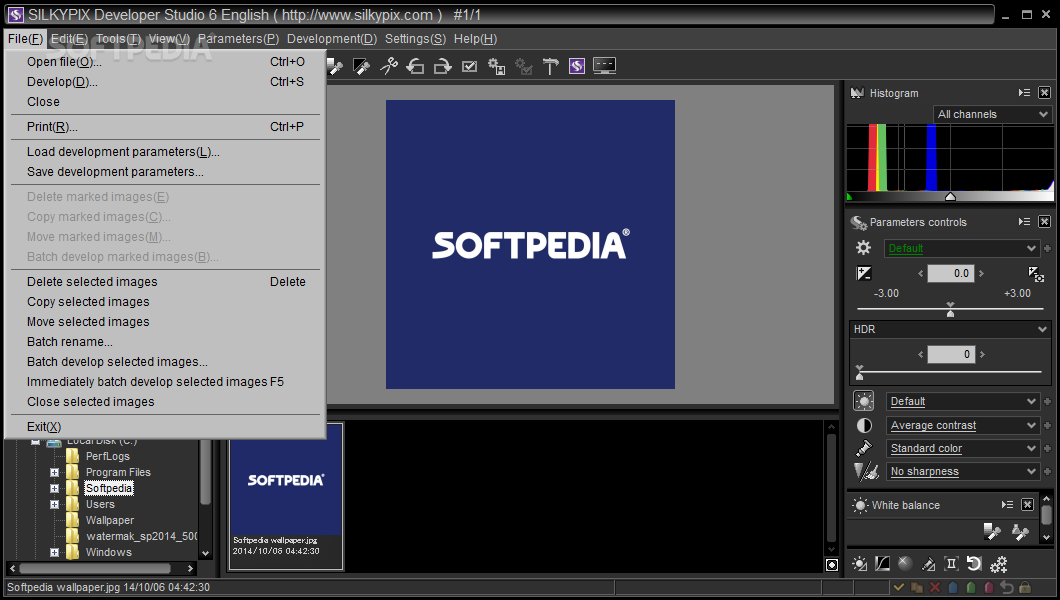Click the gear icon next to Default preset
Image resolution: width=1060 pixels, height=600 pixels.
click(863, 248)
